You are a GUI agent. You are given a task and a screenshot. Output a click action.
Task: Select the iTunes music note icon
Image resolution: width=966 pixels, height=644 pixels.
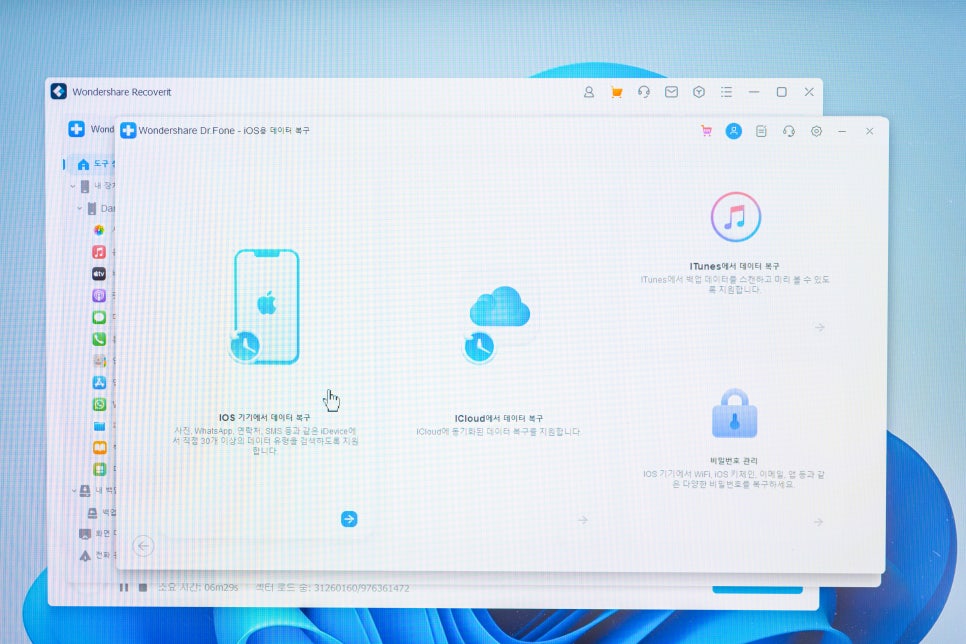(x=736, y=216)
